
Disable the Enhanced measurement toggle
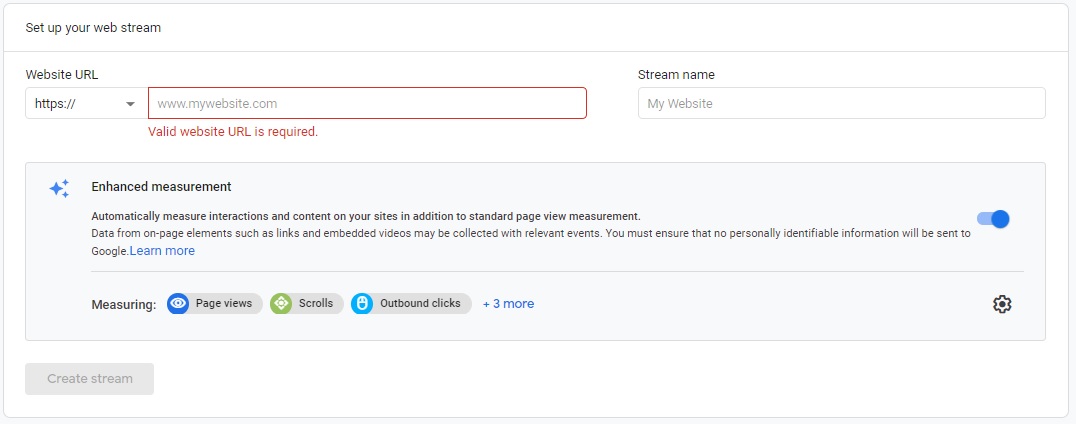click(994, 219)
